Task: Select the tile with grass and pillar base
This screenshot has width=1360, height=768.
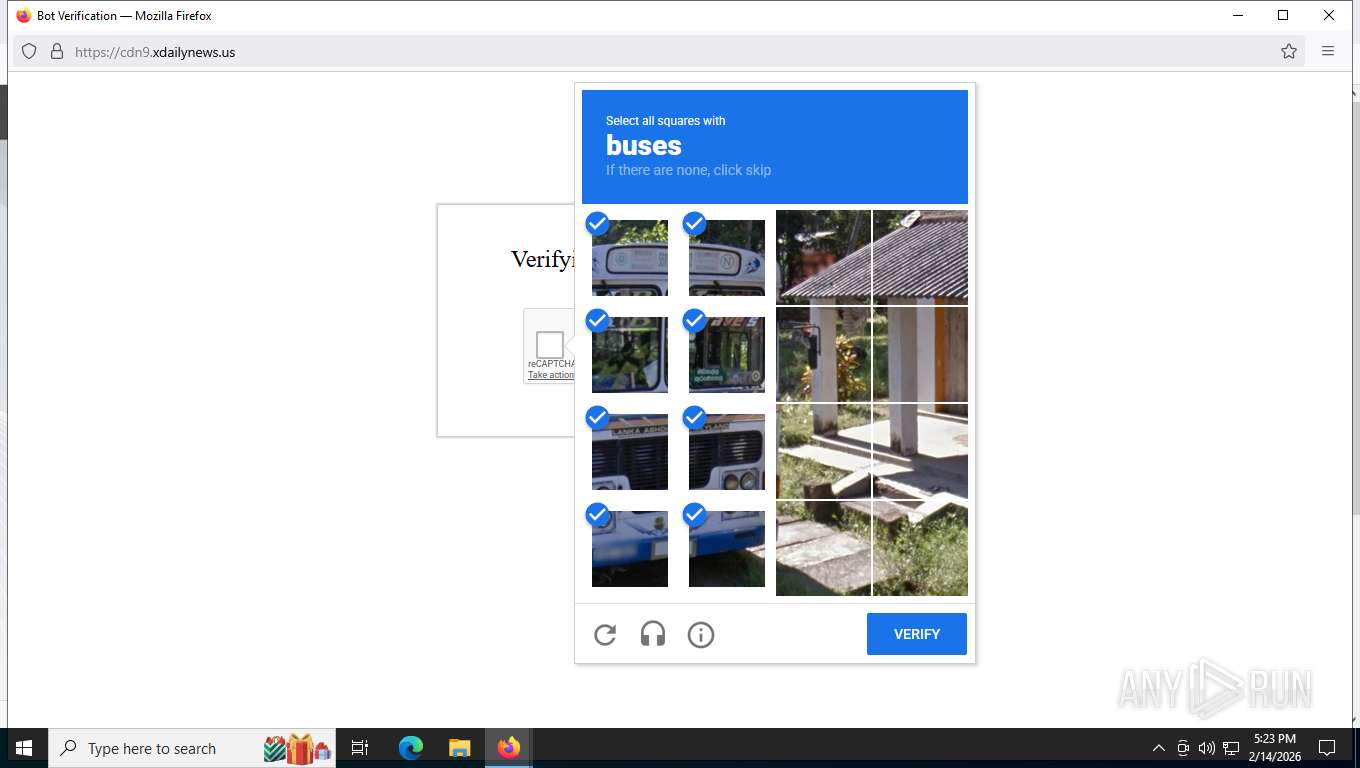Action: [x=823, y=451]
